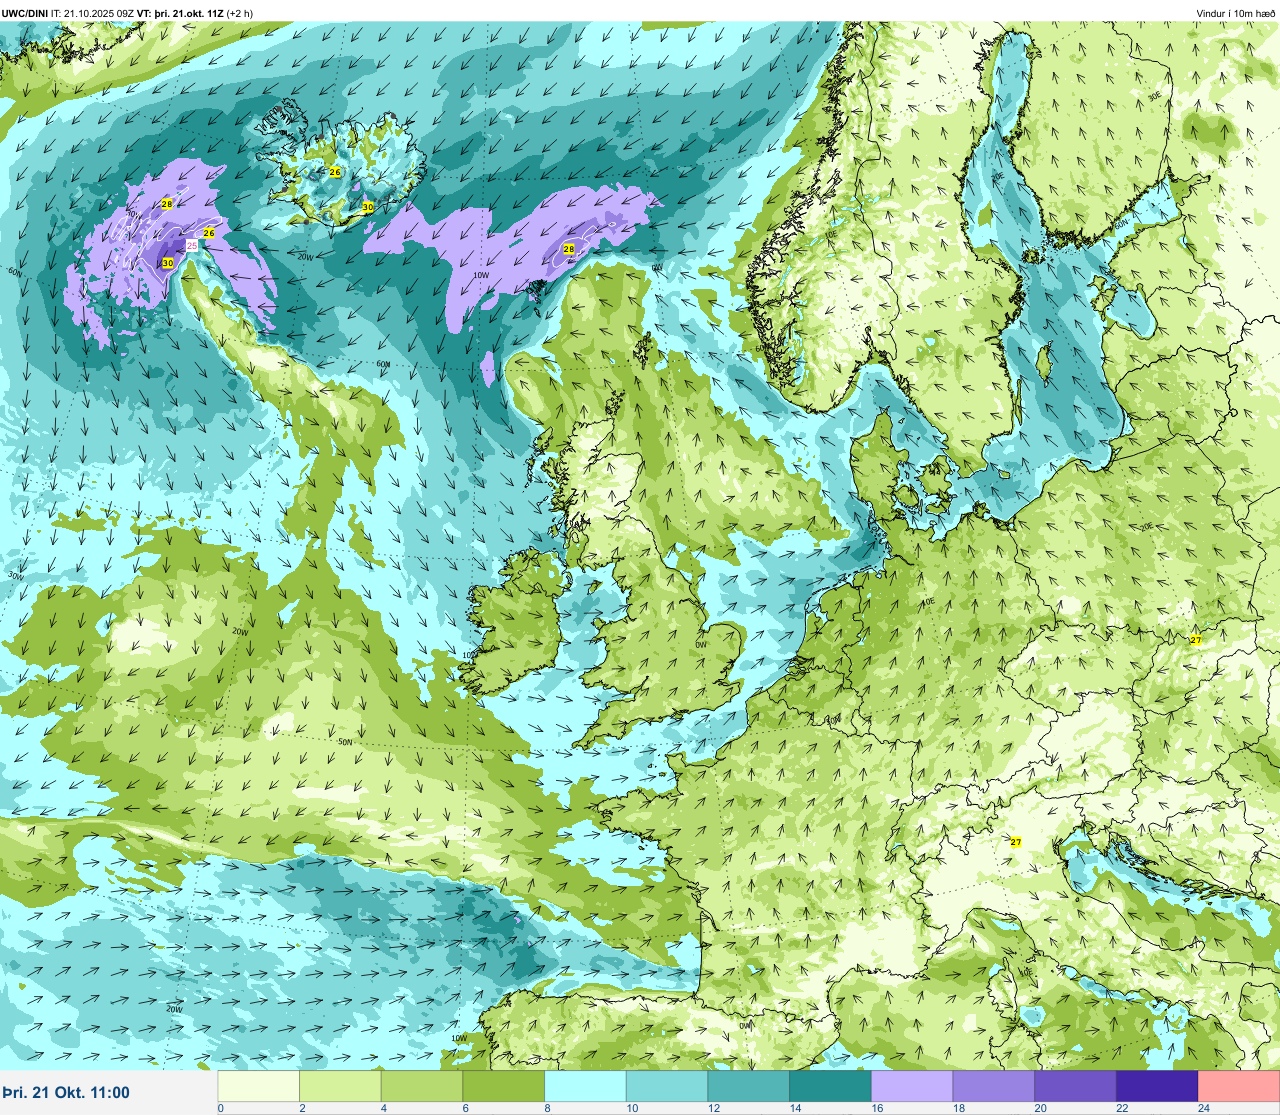Screen dimensions: 1280x1115
Task: Click the 'Vindur í 10m hæð' title
Action: tap(1235, 13)
